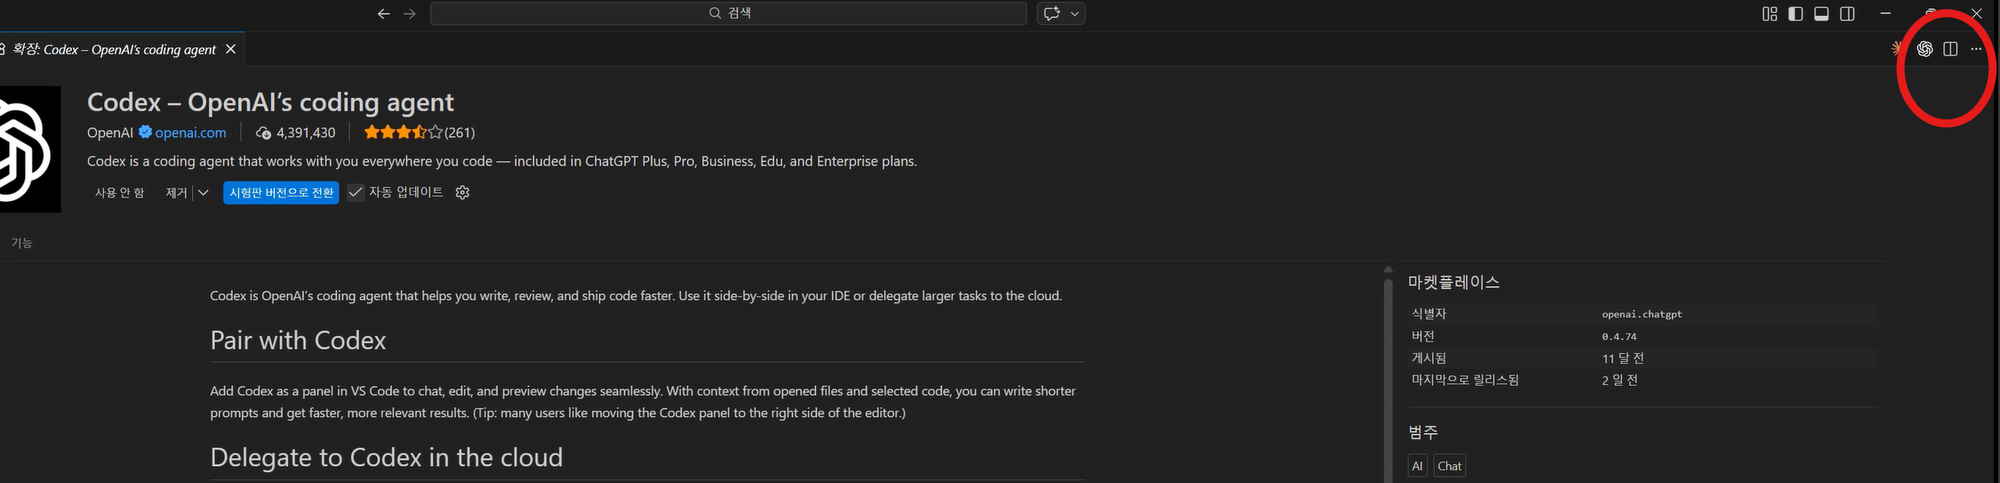Click the orange Claude starburst icon

pos(1896,48)
